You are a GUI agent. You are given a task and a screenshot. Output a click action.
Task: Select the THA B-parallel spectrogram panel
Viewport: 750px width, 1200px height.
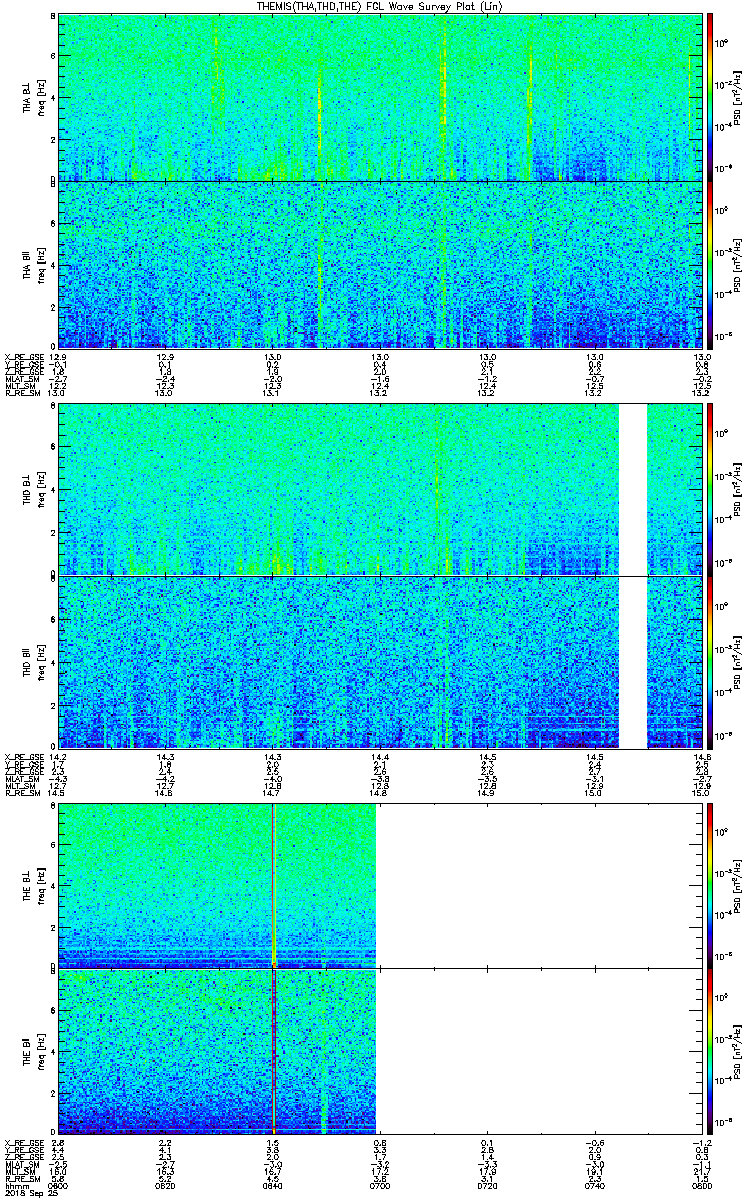(x=379, y=264)
